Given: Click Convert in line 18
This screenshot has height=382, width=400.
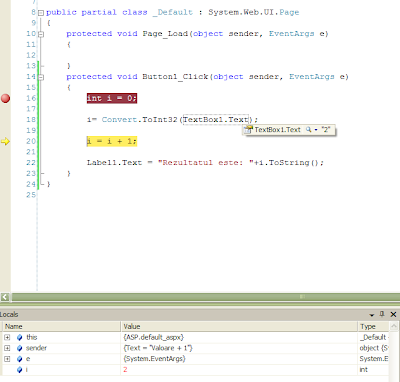Looking at the screenshot, I should pos(119,119).
